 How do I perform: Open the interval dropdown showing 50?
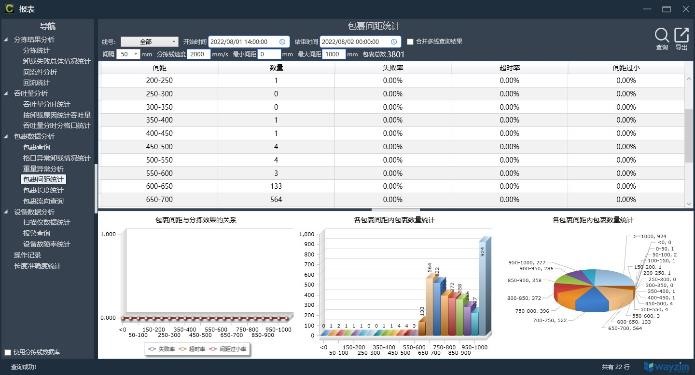(128, 54)
